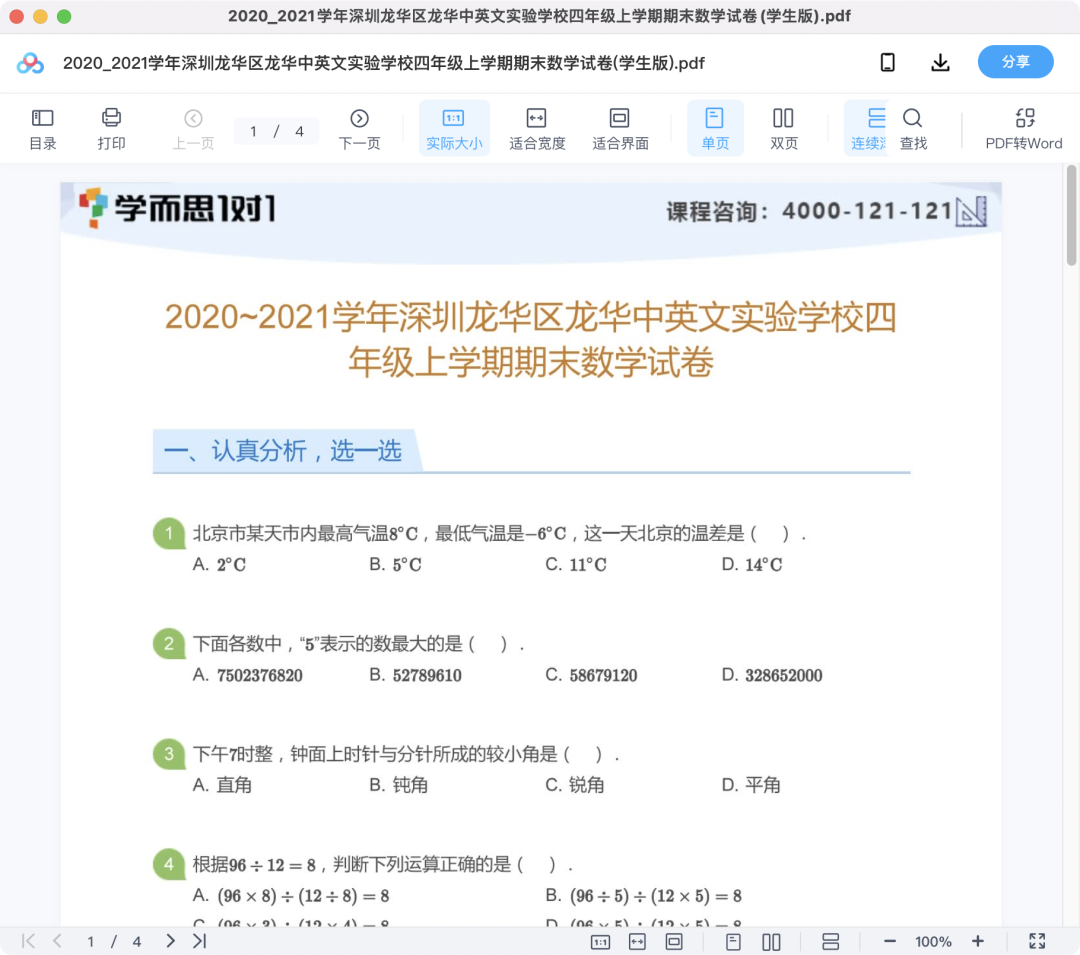Click the section heading 一、认真分析，选一选
This screenshot has height=955, width=1080.
pos(283,451)
